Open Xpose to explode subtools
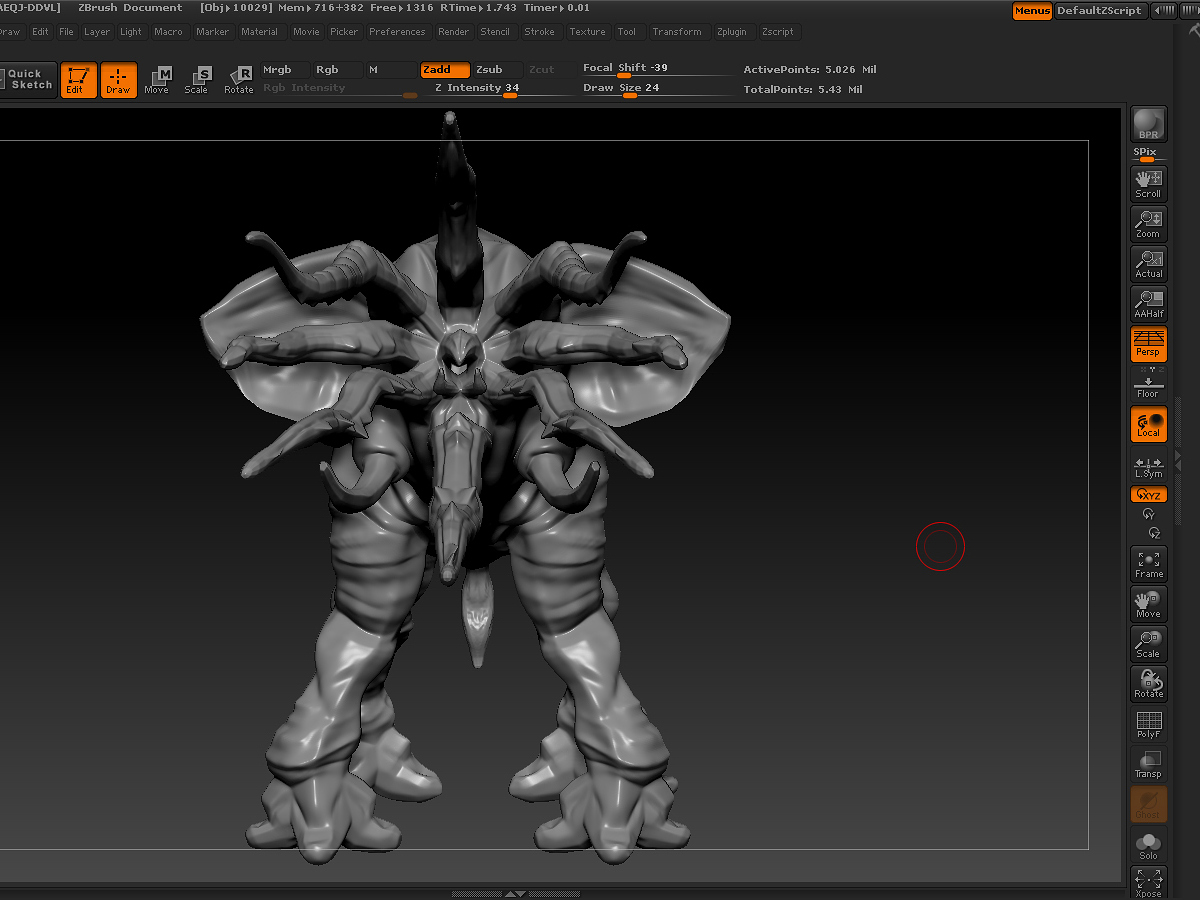Image resolution: width=1200 pixels, height=900 pixels. pyautogui.click(x=1149, y=882)
